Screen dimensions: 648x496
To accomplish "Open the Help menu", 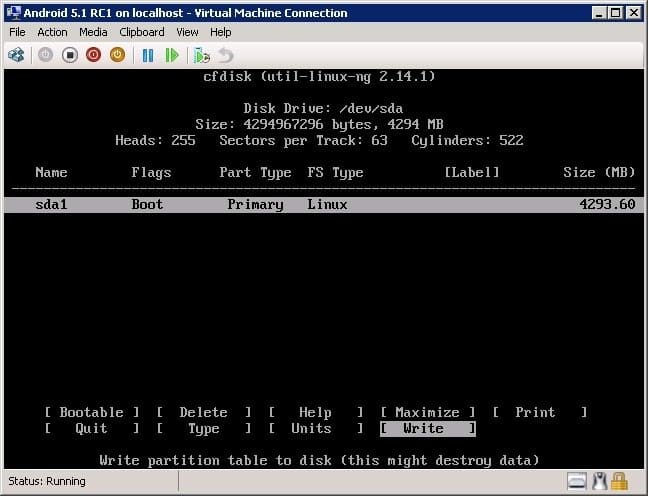I will tap(221, 32).
